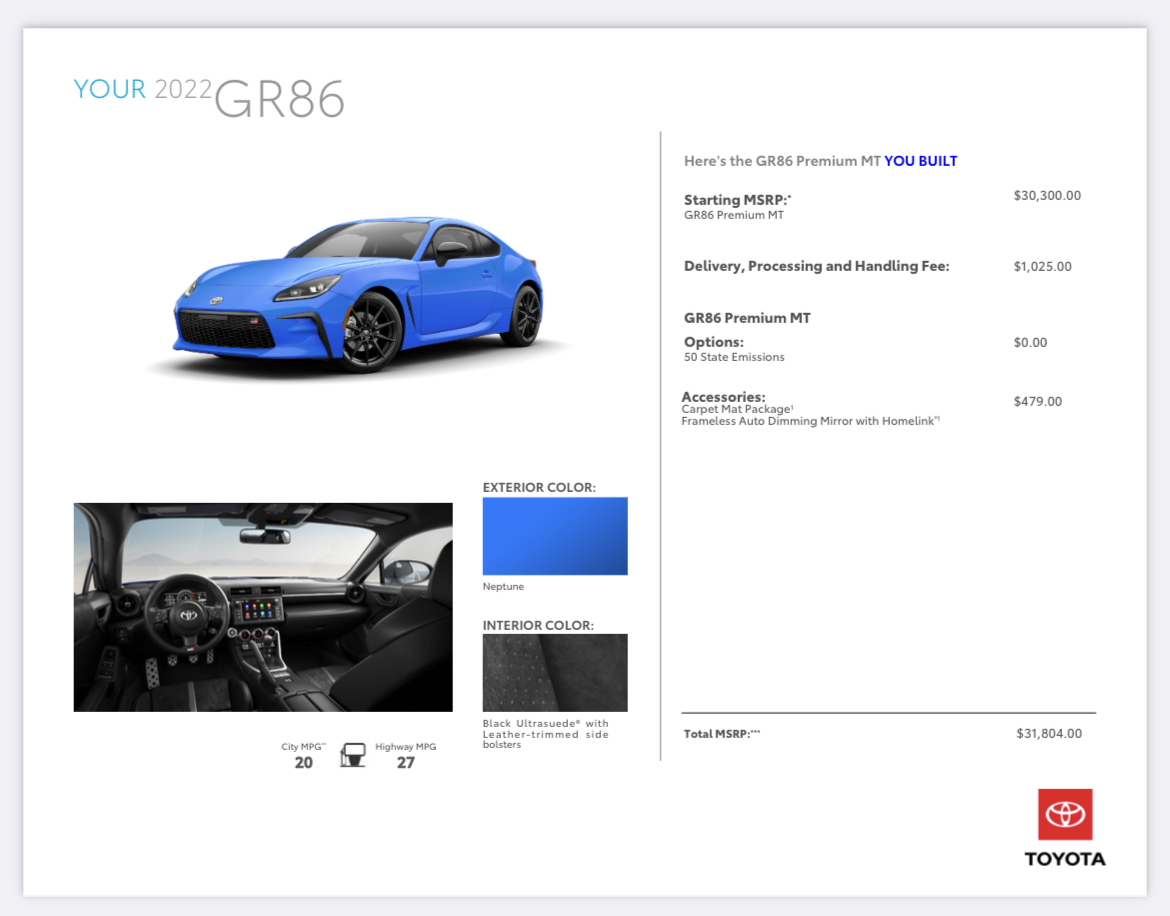The image size is (1170, 916).
Task: Select the Neptune exterior color swatch
Action: tap(555, 536)
